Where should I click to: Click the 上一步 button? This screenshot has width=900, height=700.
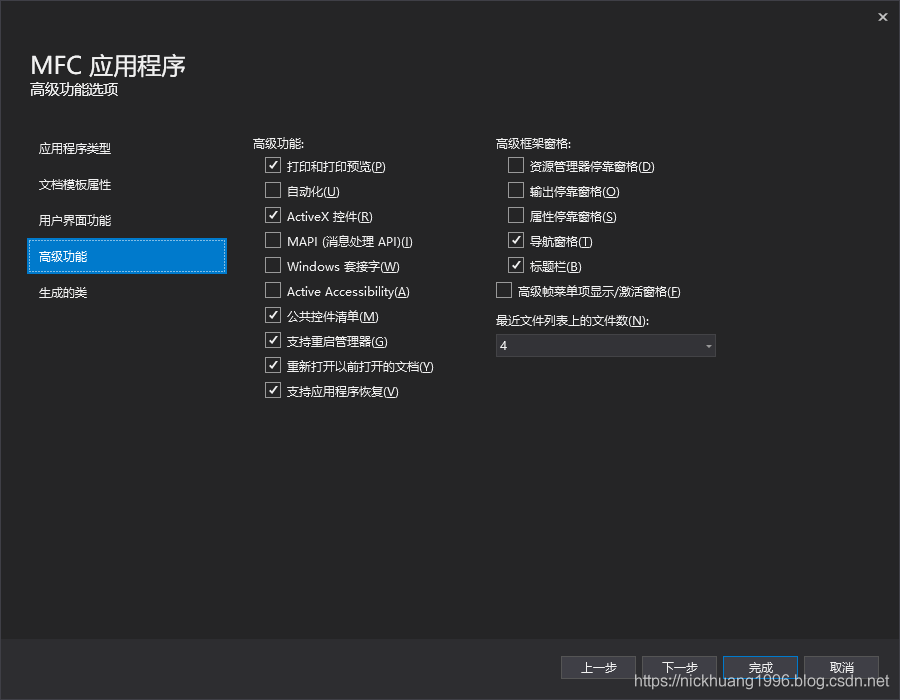[598, 667]
